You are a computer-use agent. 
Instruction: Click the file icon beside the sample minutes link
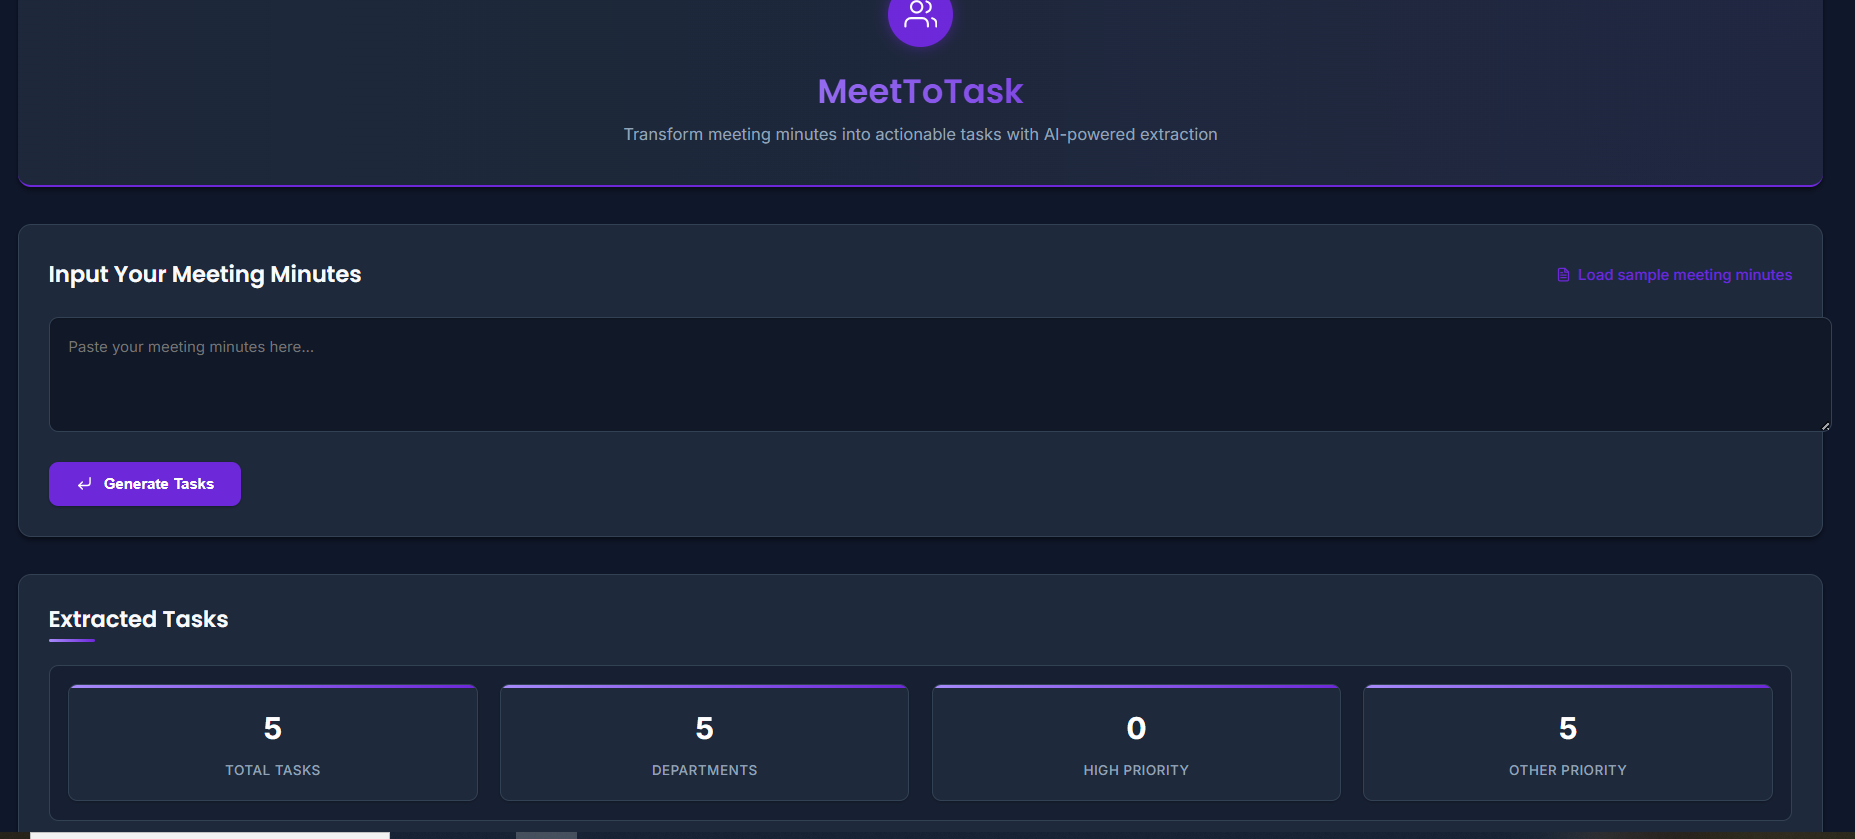(1562, 274)
